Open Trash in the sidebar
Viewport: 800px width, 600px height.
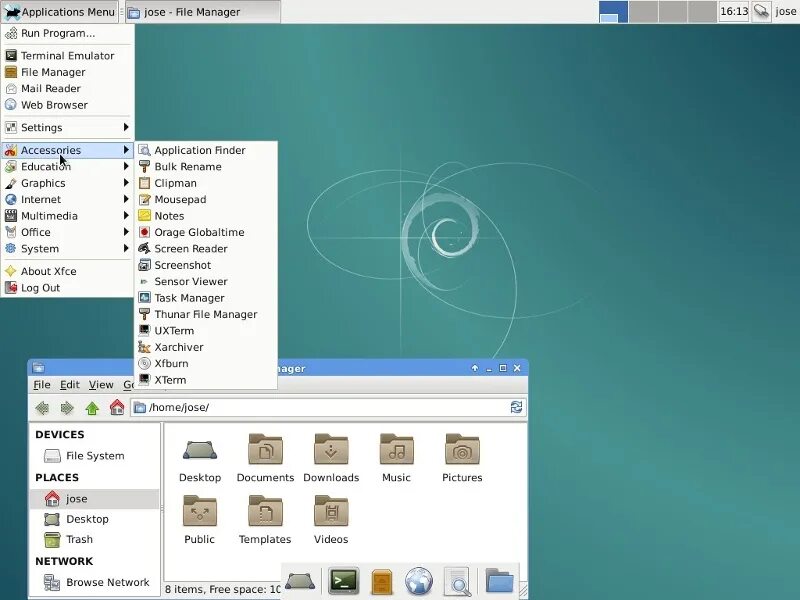coord(95,539)
